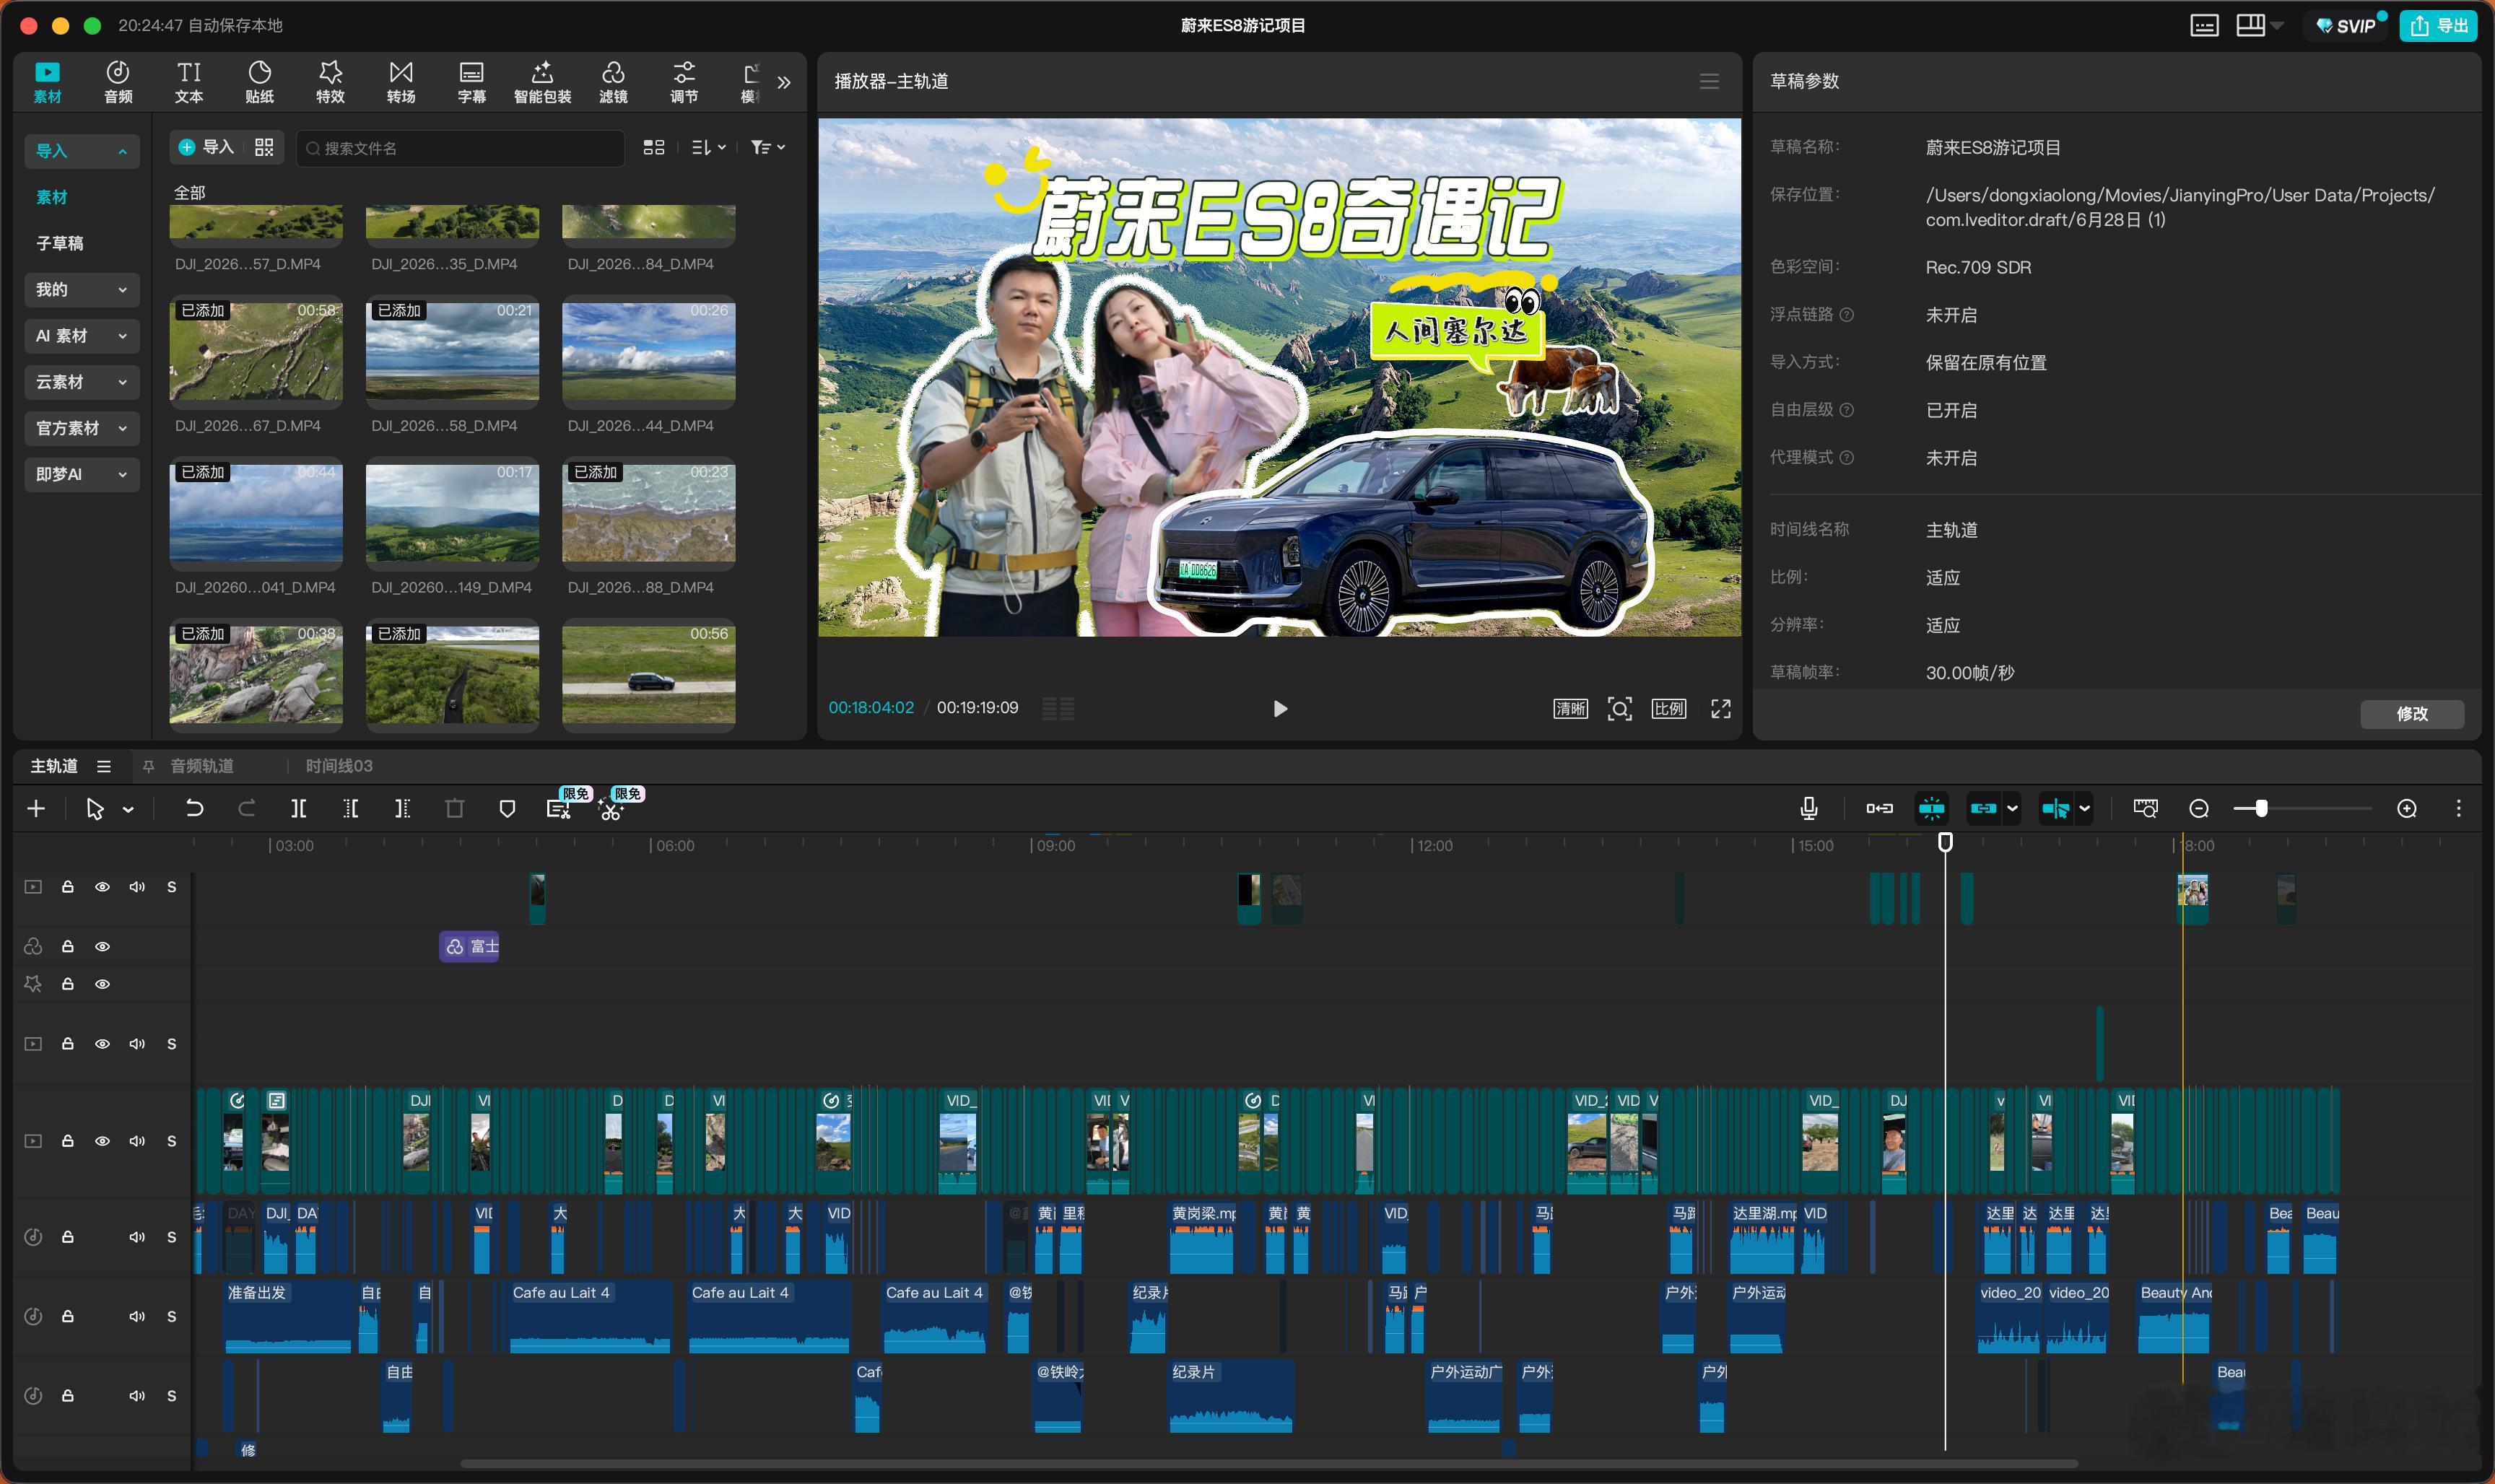
Task: Open the subtitle layout icon in title bar
Action: (2204, 25)
